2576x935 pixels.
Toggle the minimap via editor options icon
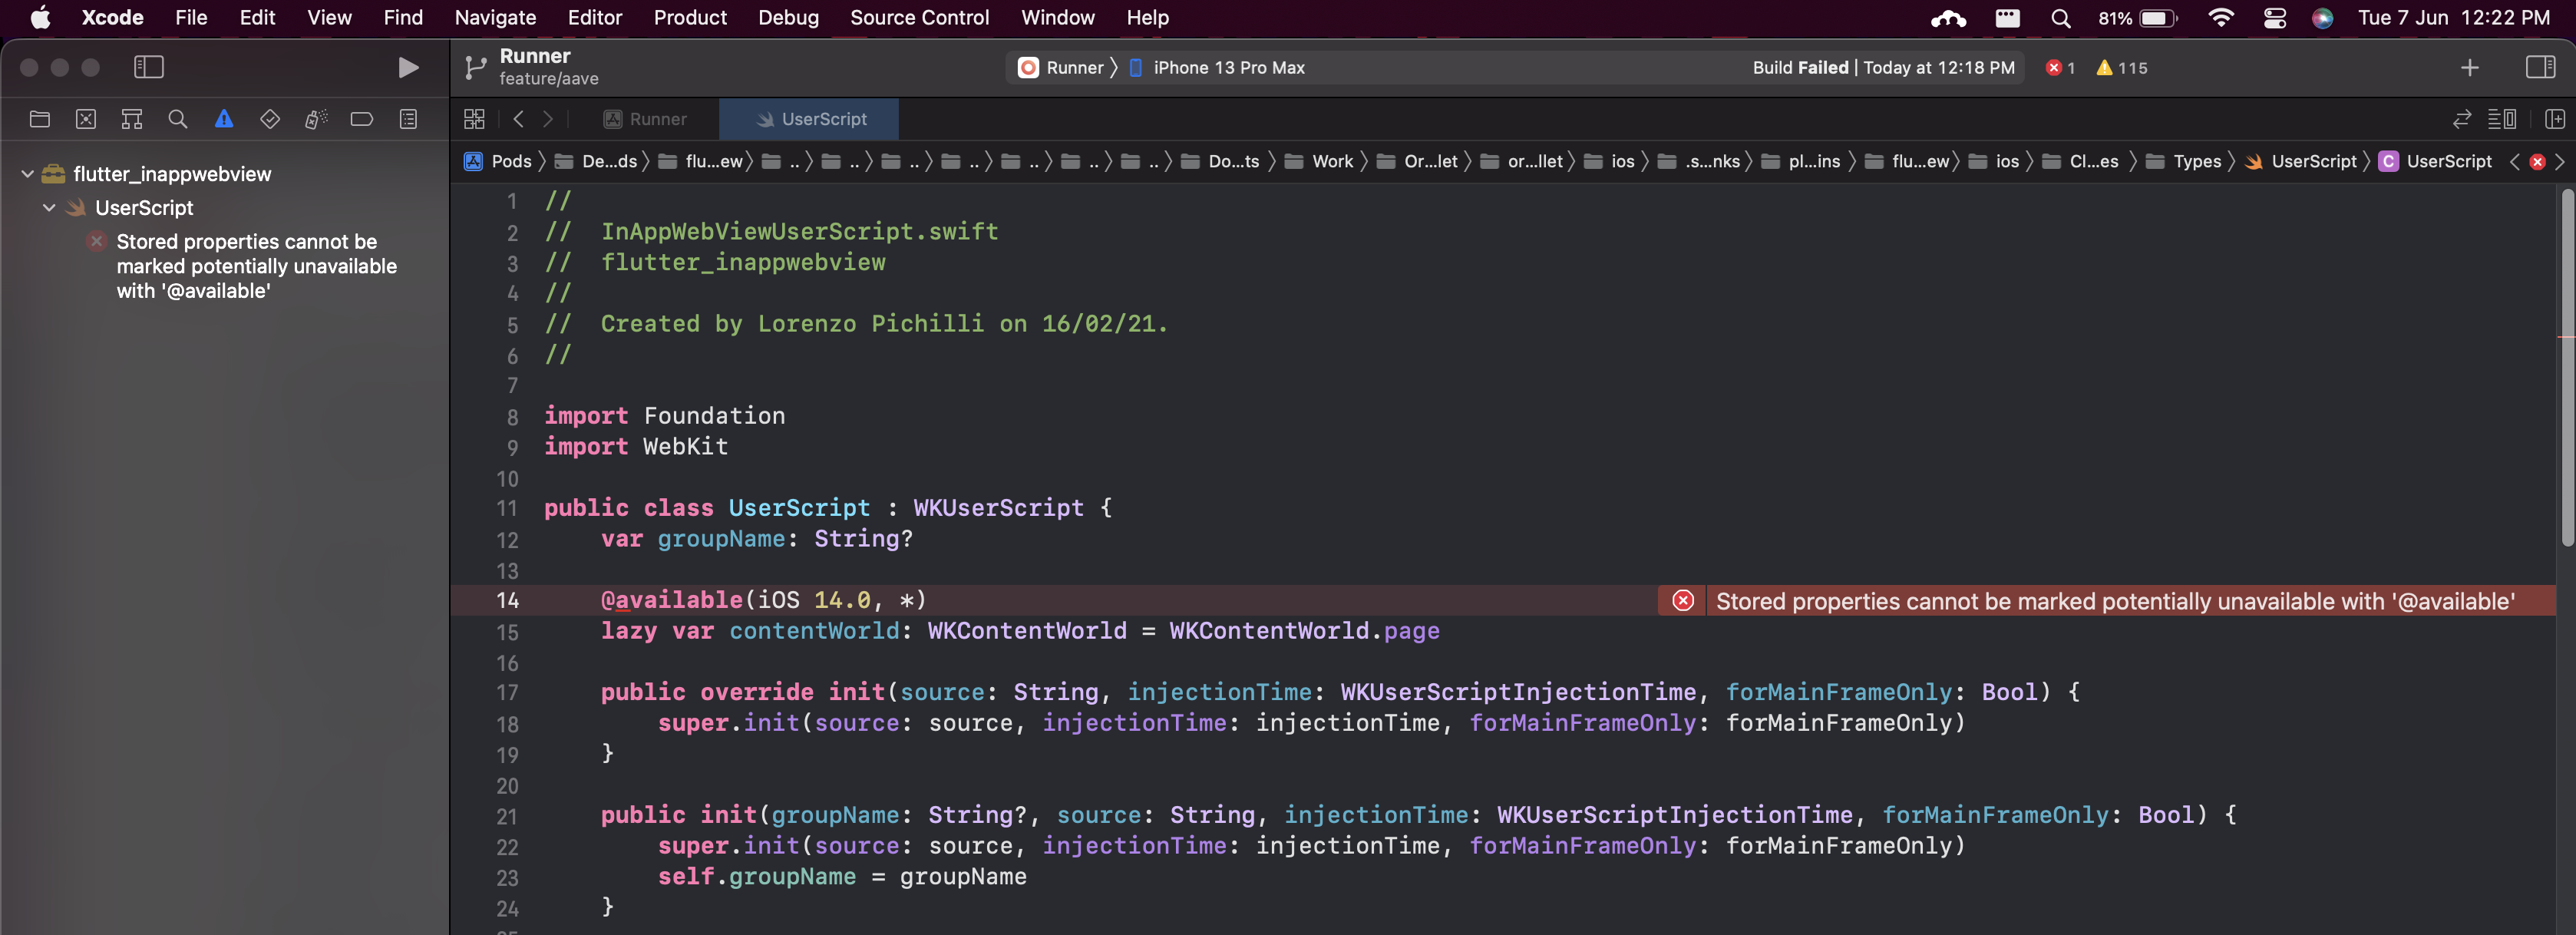2504,119
